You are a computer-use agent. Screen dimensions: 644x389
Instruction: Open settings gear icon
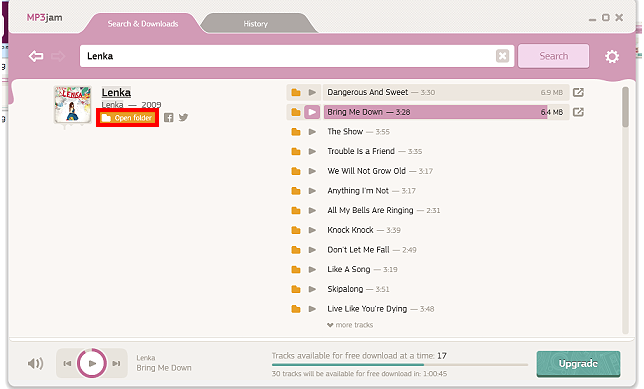coord(612,56)
